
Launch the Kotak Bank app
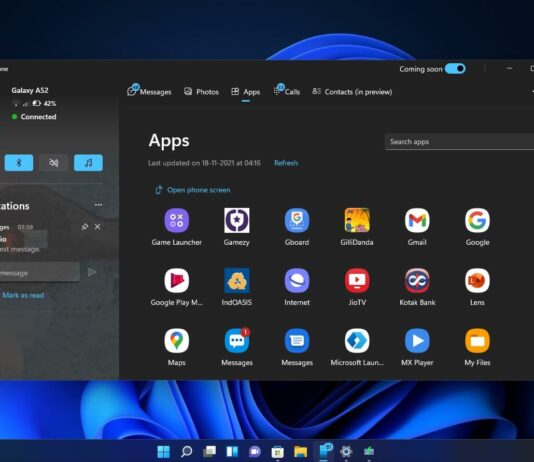point(417,281)
